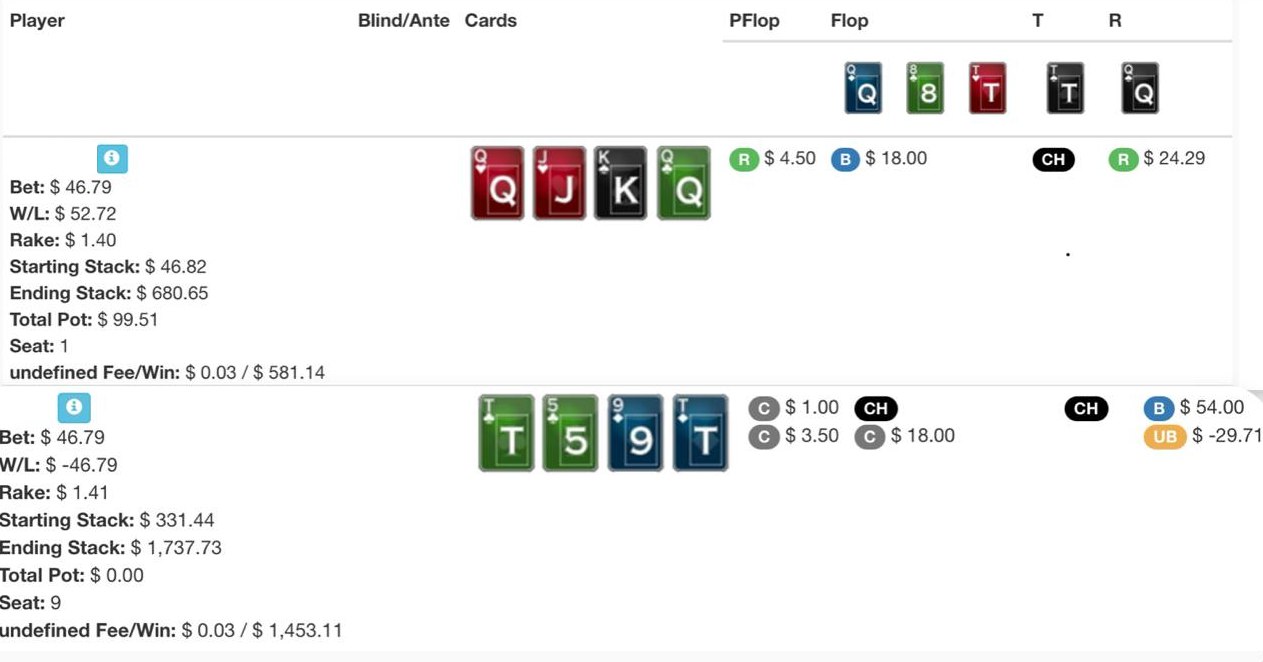This screenshot has height=662, width=1263.
Task: Click the black King hole card
Action: (x=621, y=183)
